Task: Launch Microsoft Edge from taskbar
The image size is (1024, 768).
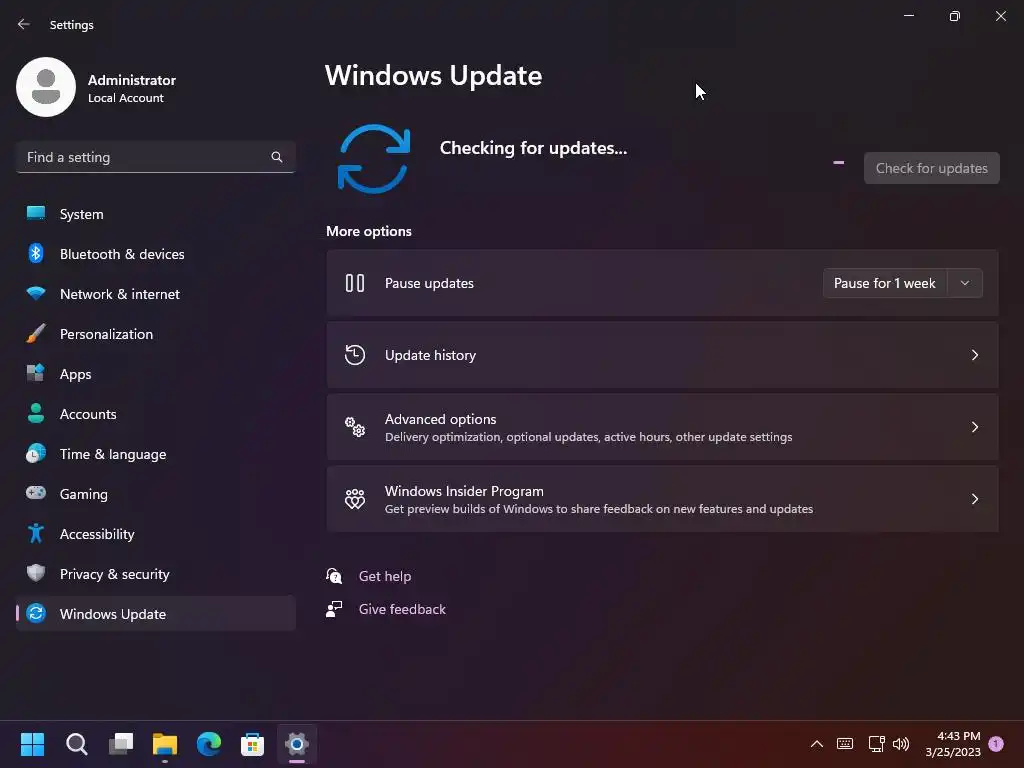Action: click(x=209, y=744)
